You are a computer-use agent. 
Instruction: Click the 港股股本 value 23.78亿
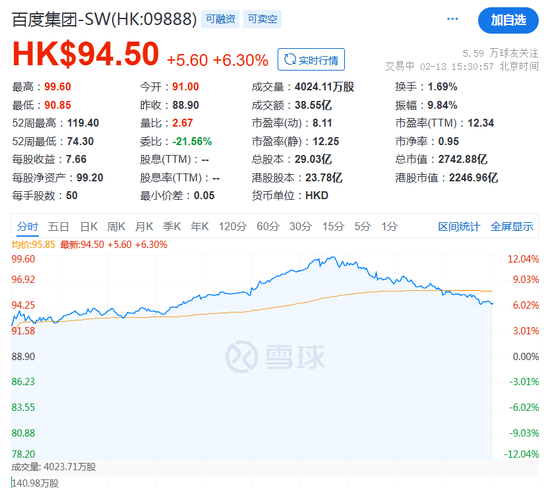pyautogui.click(x=324, y=178)
